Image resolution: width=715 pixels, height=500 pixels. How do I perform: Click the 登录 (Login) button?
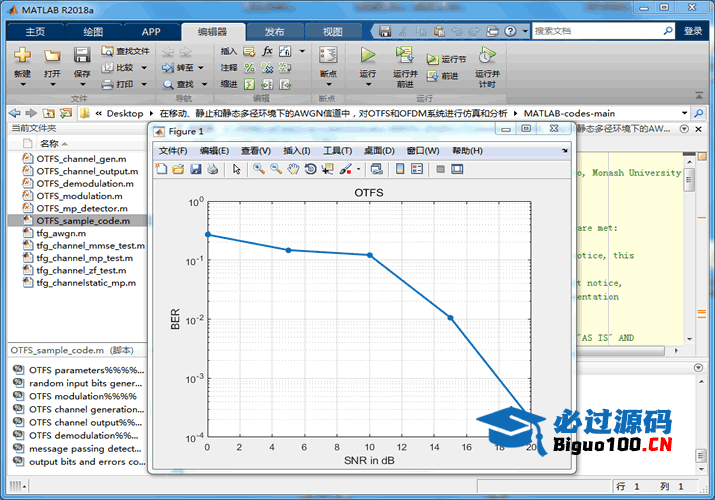tap(693, 31)
